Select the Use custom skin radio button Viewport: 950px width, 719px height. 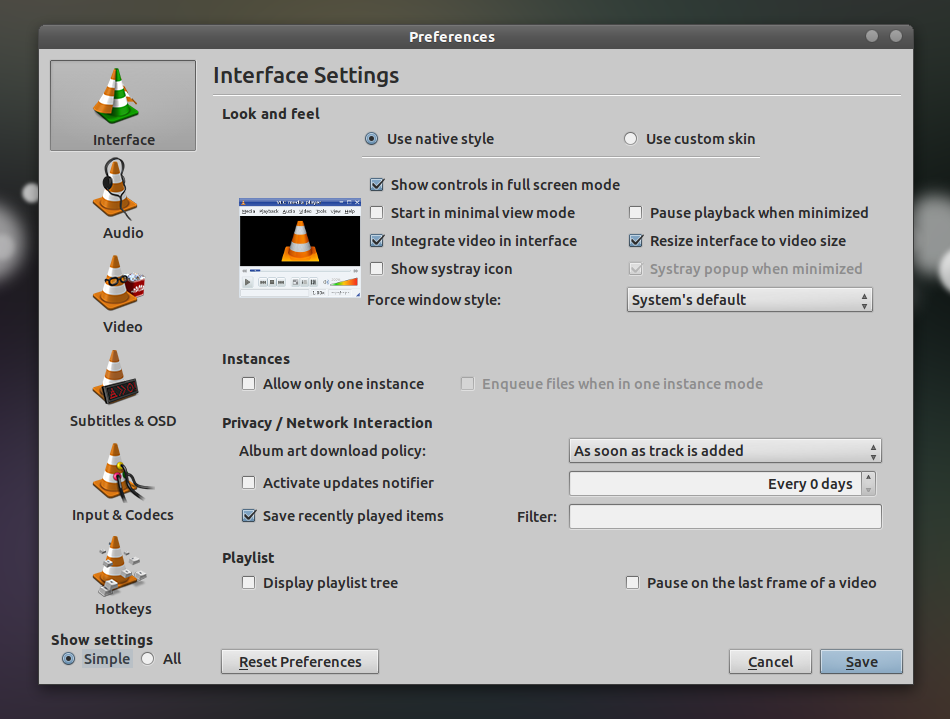coord(630,139)
